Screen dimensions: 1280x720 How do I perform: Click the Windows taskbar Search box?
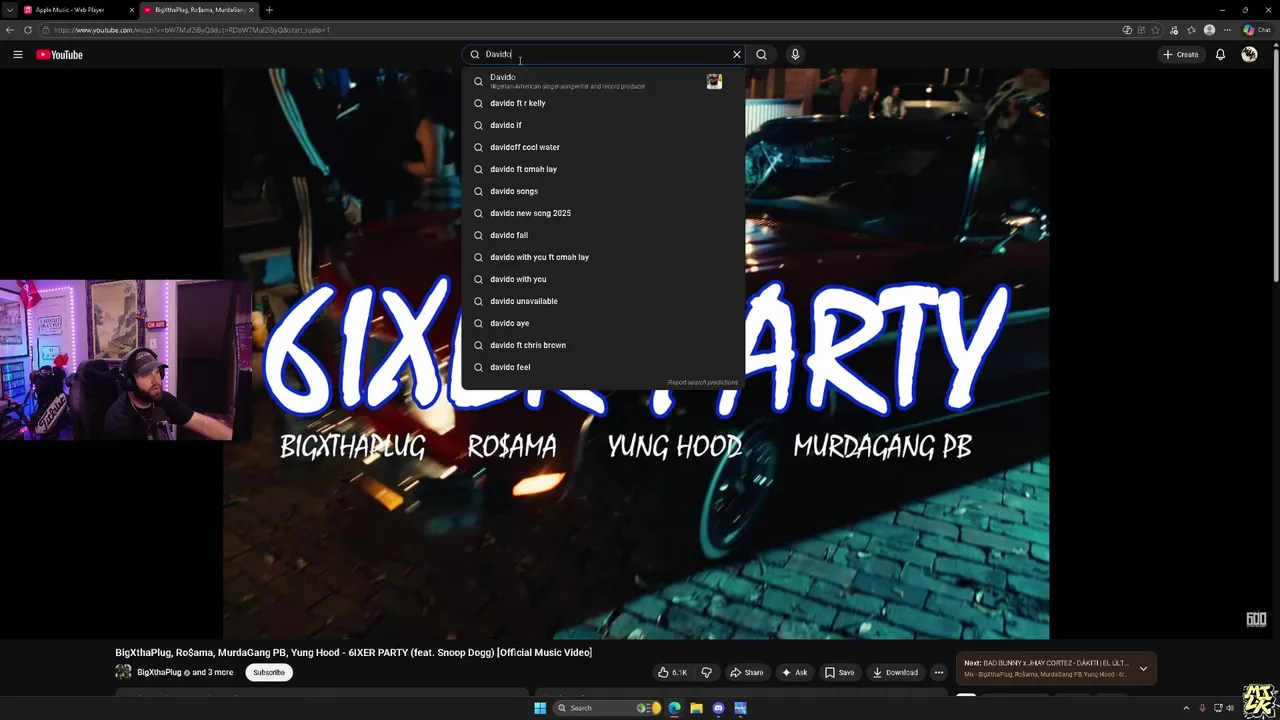[x=606, y=708]
